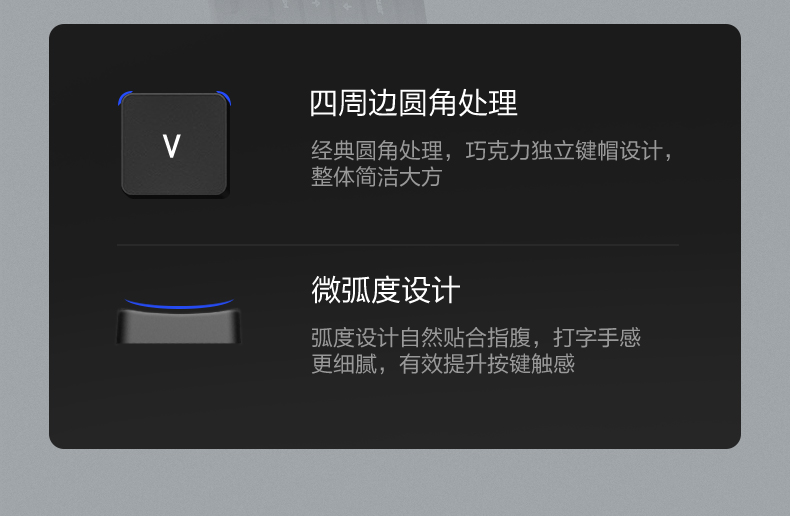The image size is (790, 516).
Task: Select the 微弧度设计 heading
Action: pos(385,290)
